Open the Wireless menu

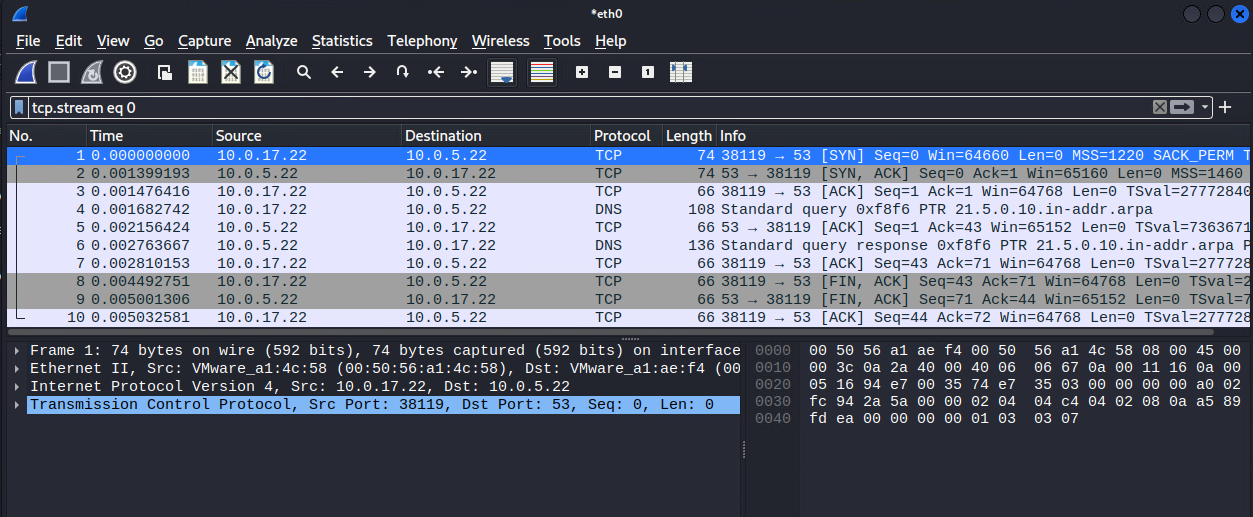[x=501, y=41]
